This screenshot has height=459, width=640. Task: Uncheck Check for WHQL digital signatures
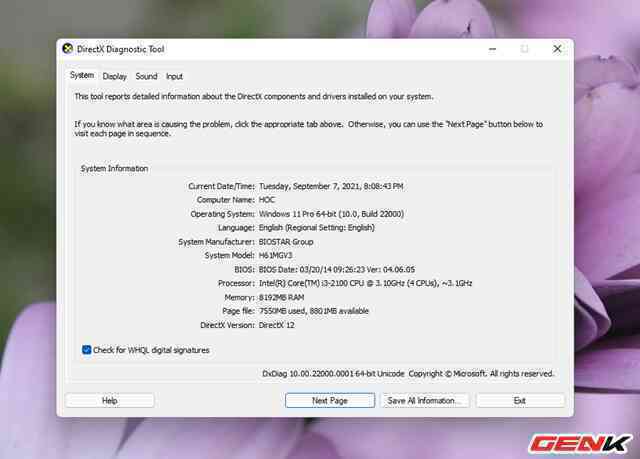[87, 350]
